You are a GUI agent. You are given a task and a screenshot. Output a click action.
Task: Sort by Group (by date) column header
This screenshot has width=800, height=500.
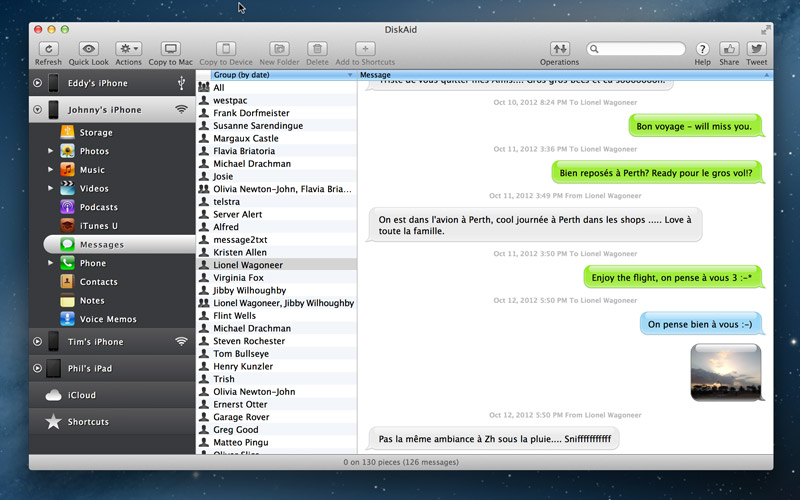point(276,75)
